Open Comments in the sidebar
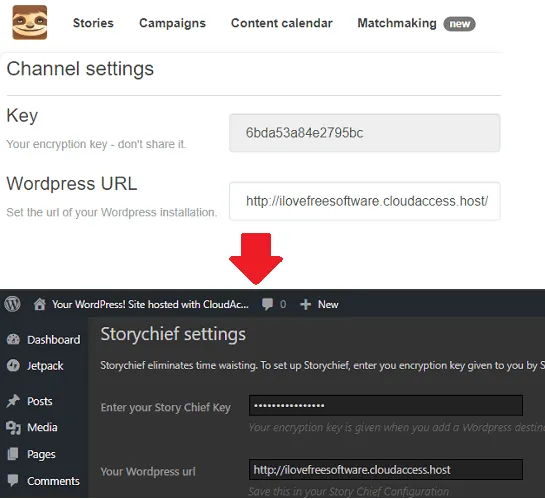This screenshot has height=499, width=545. pos(54,481)
